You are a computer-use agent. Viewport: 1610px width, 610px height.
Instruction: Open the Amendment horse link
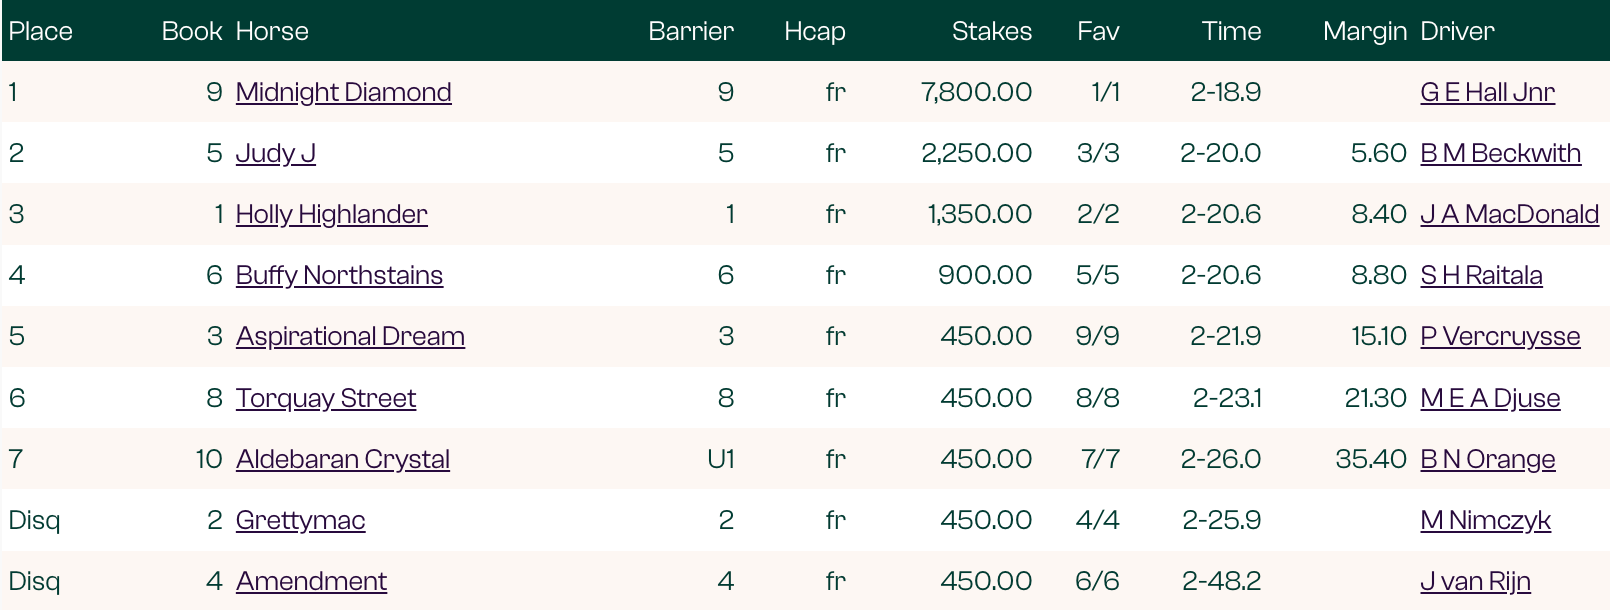(x=311, y=581)
